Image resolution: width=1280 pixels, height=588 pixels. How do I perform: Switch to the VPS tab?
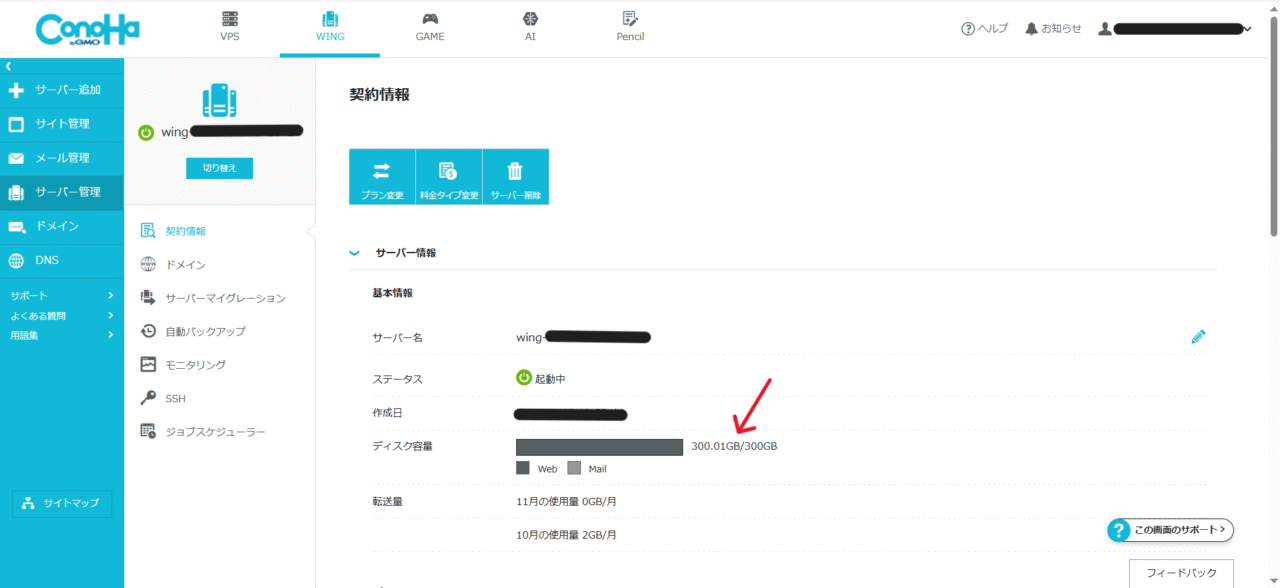(x=230, y=27)
